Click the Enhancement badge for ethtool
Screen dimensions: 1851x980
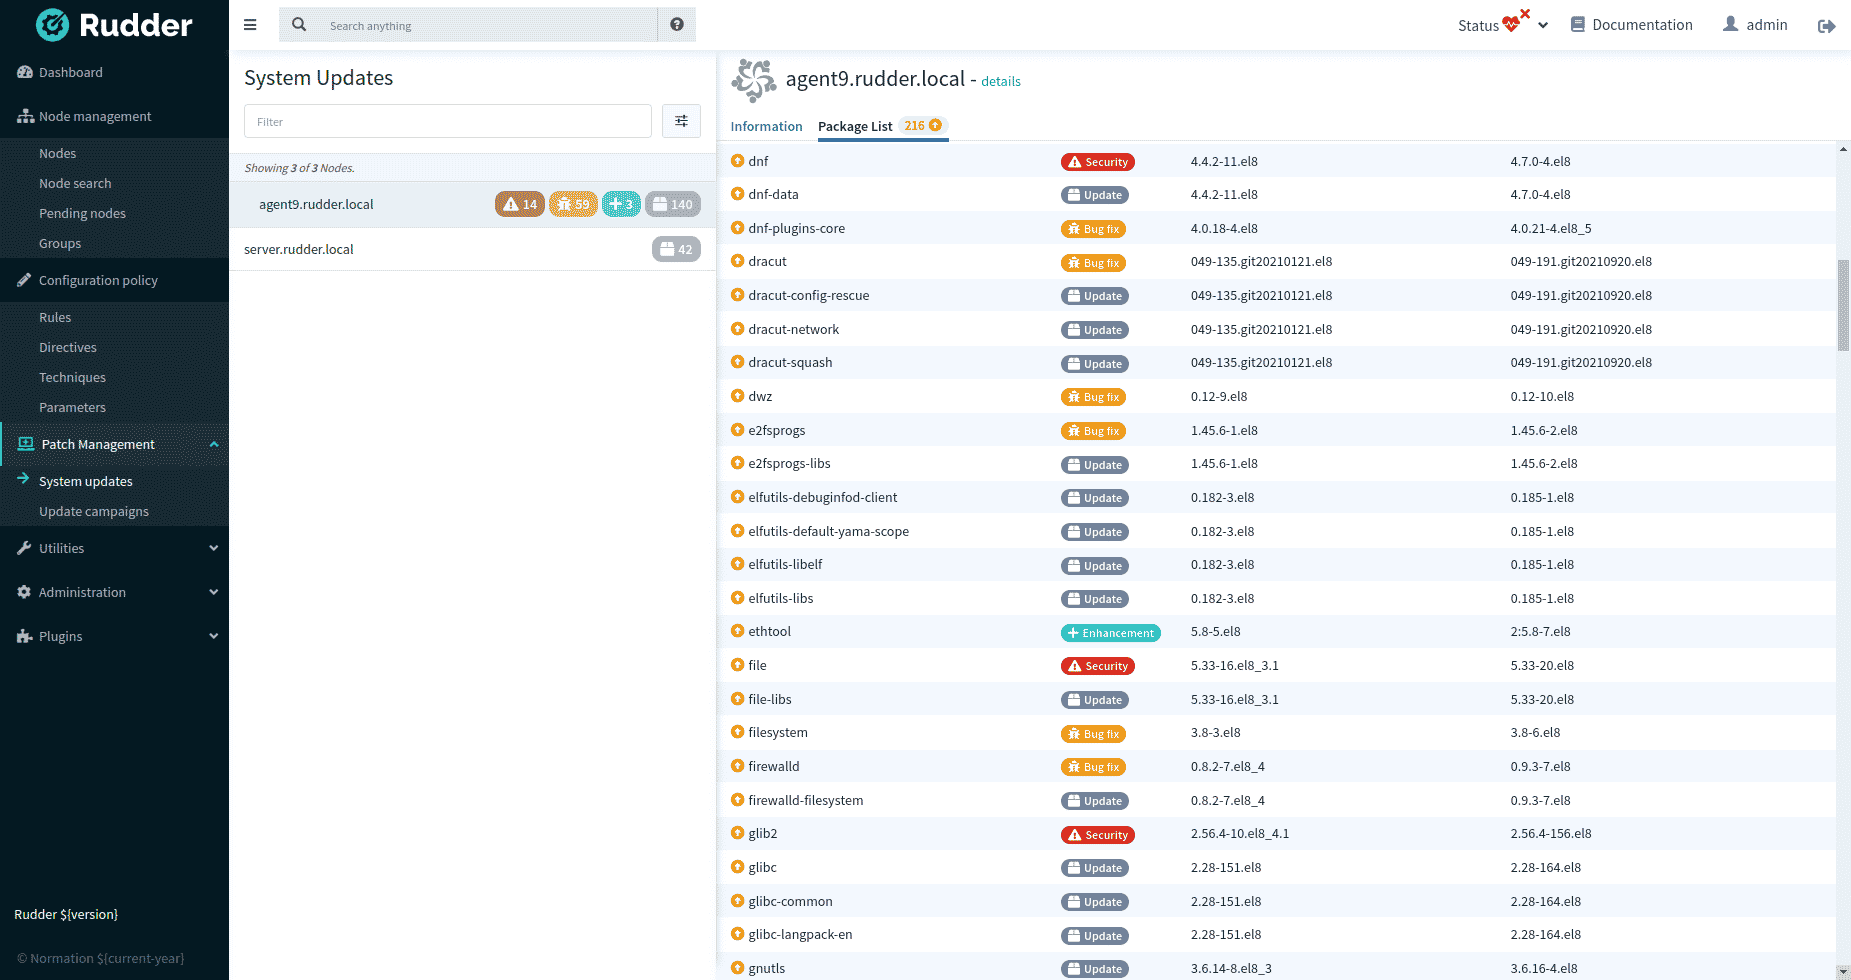[1111, 633]
